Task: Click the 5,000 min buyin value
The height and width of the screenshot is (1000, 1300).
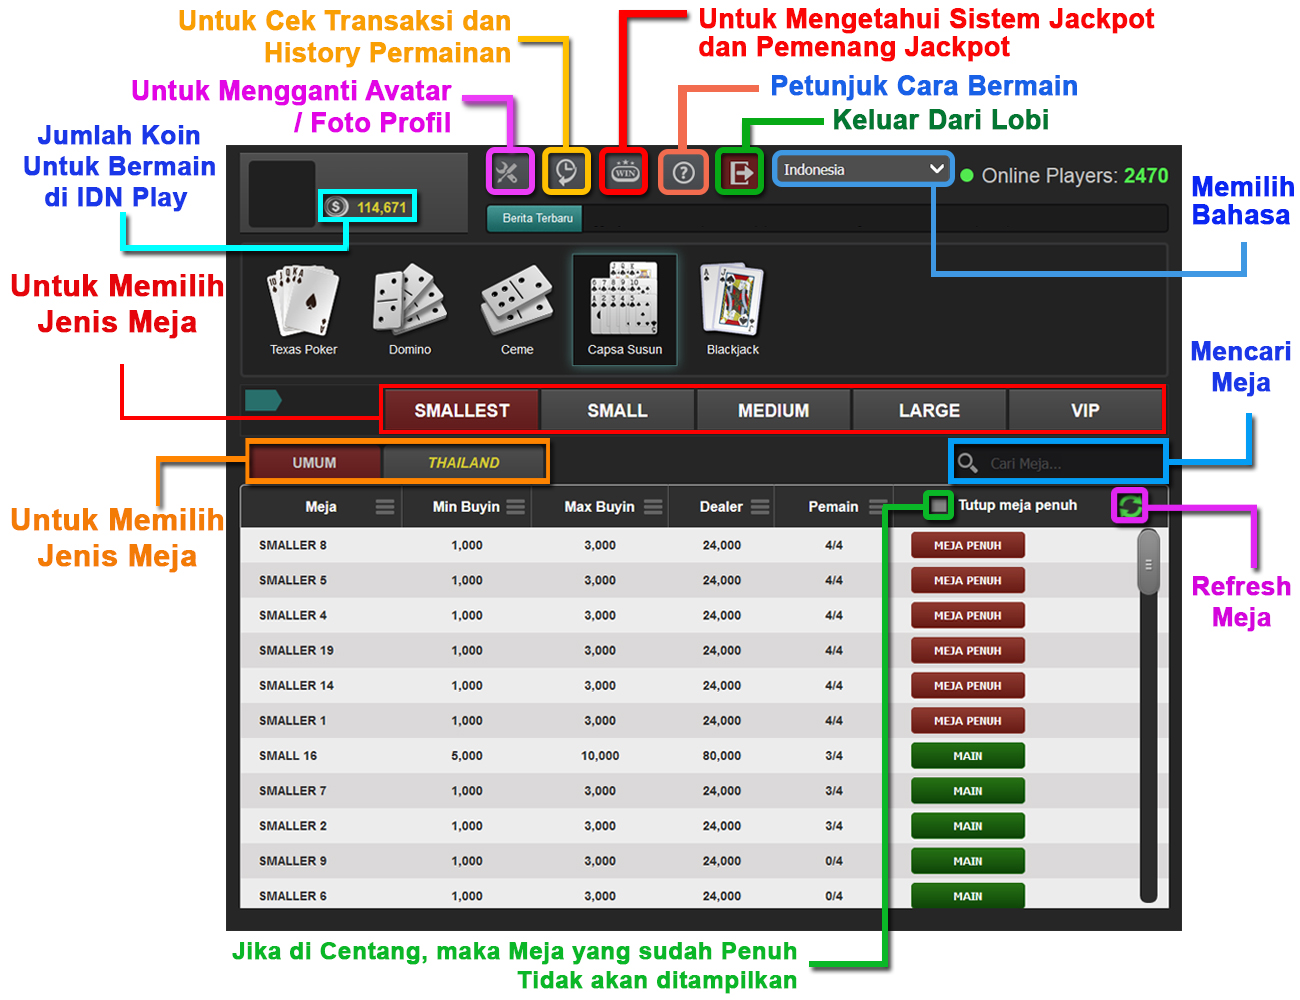Action: pos(467,756)
